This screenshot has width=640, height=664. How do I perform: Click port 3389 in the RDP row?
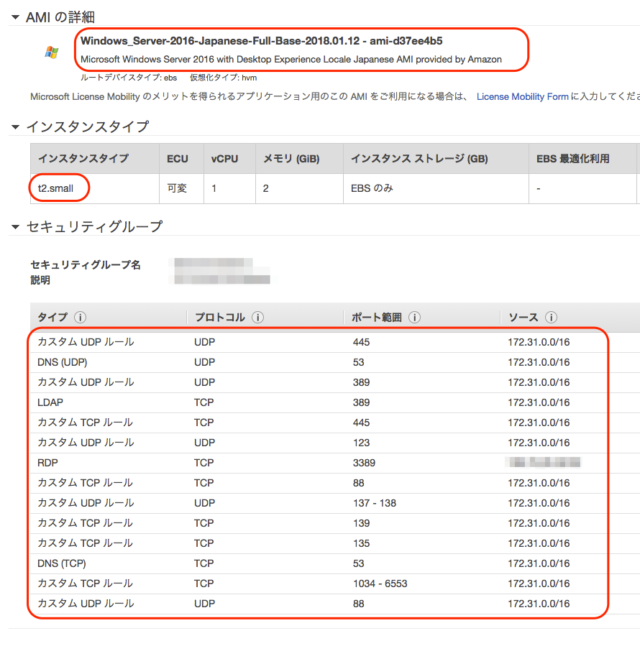364,463
